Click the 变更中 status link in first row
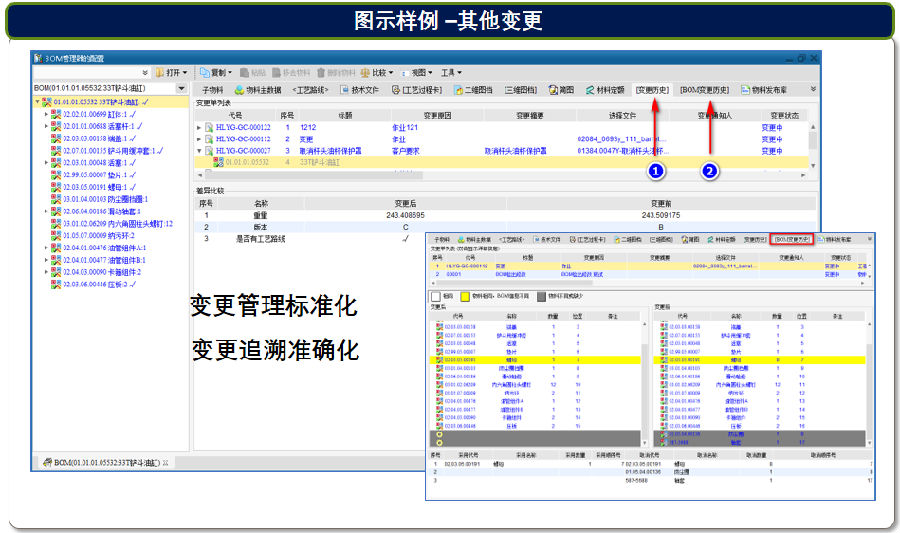 click(771, 127)
